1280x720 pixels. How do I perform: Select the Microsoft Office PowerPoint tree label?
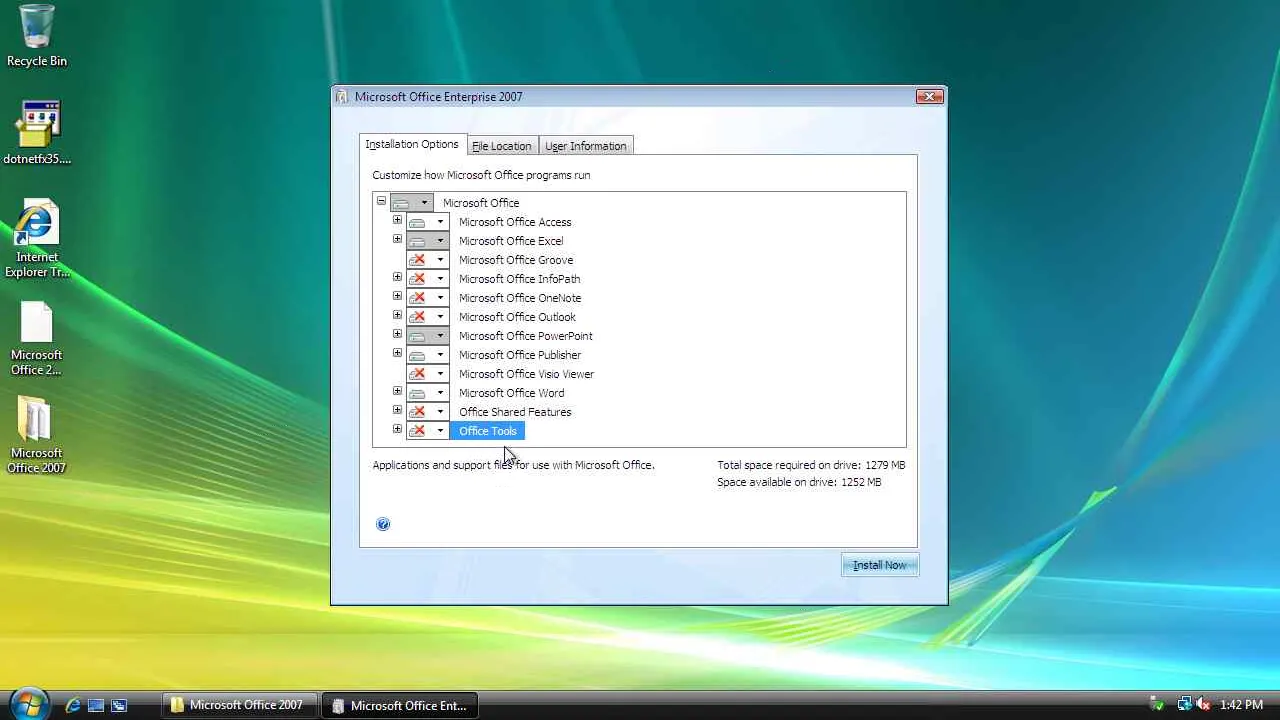click(x=526, y=336)
